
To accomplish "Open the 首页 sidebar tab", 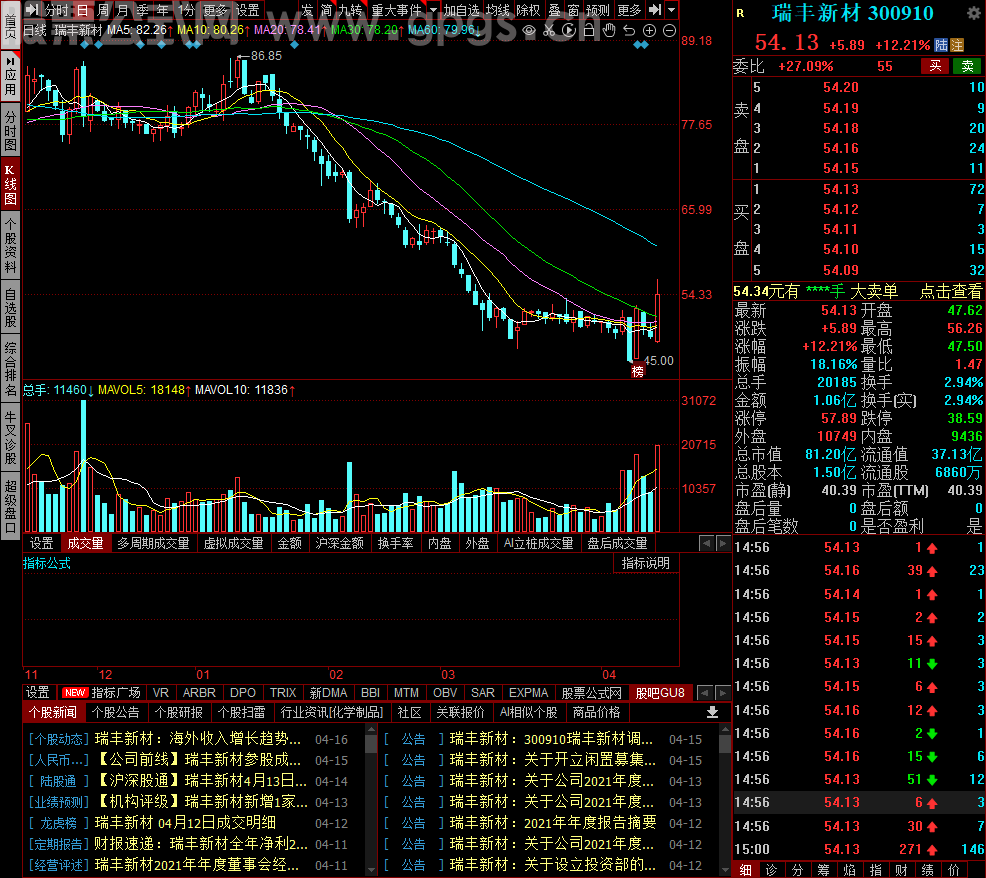I will click(x=10, y=25).
